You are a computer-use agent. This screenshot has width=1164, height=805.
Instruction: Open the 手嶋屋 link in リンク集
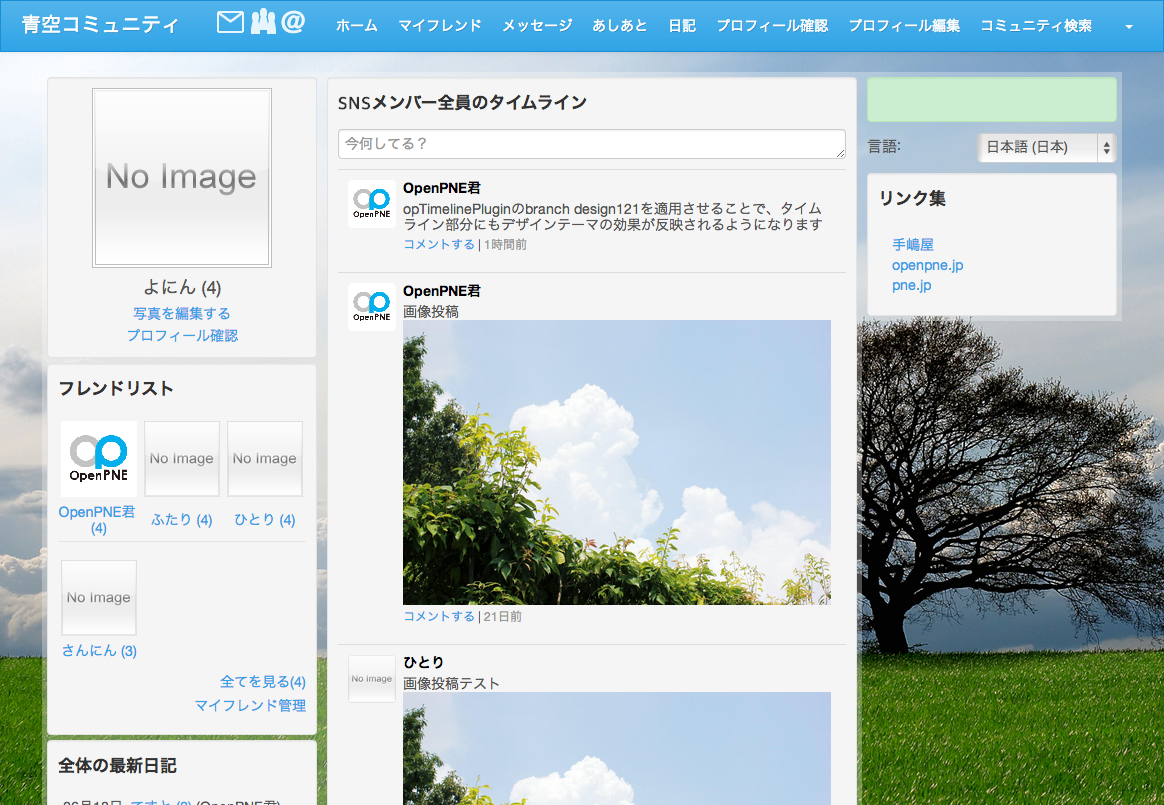pos(912,244)
